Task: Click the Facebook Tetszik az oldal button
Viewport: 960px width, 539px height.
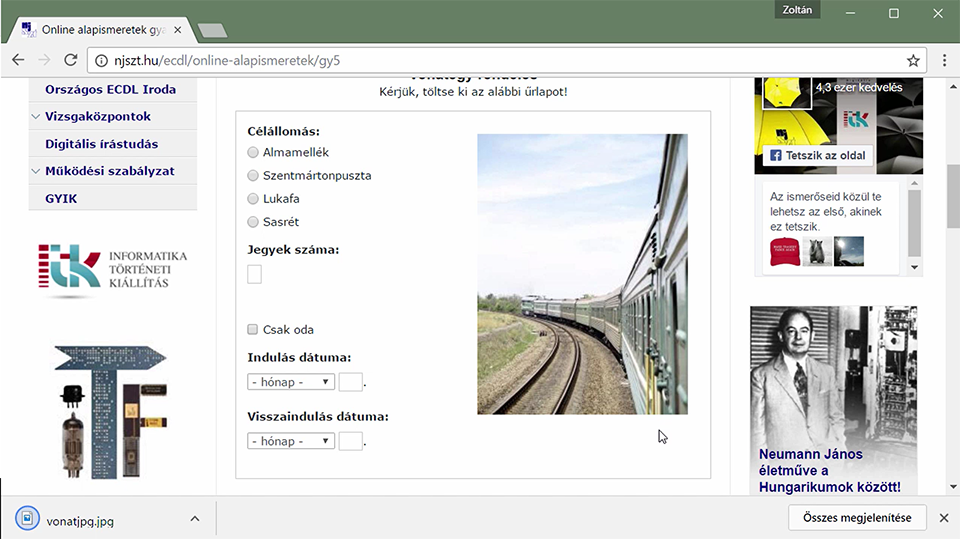Action: [817, 156]
